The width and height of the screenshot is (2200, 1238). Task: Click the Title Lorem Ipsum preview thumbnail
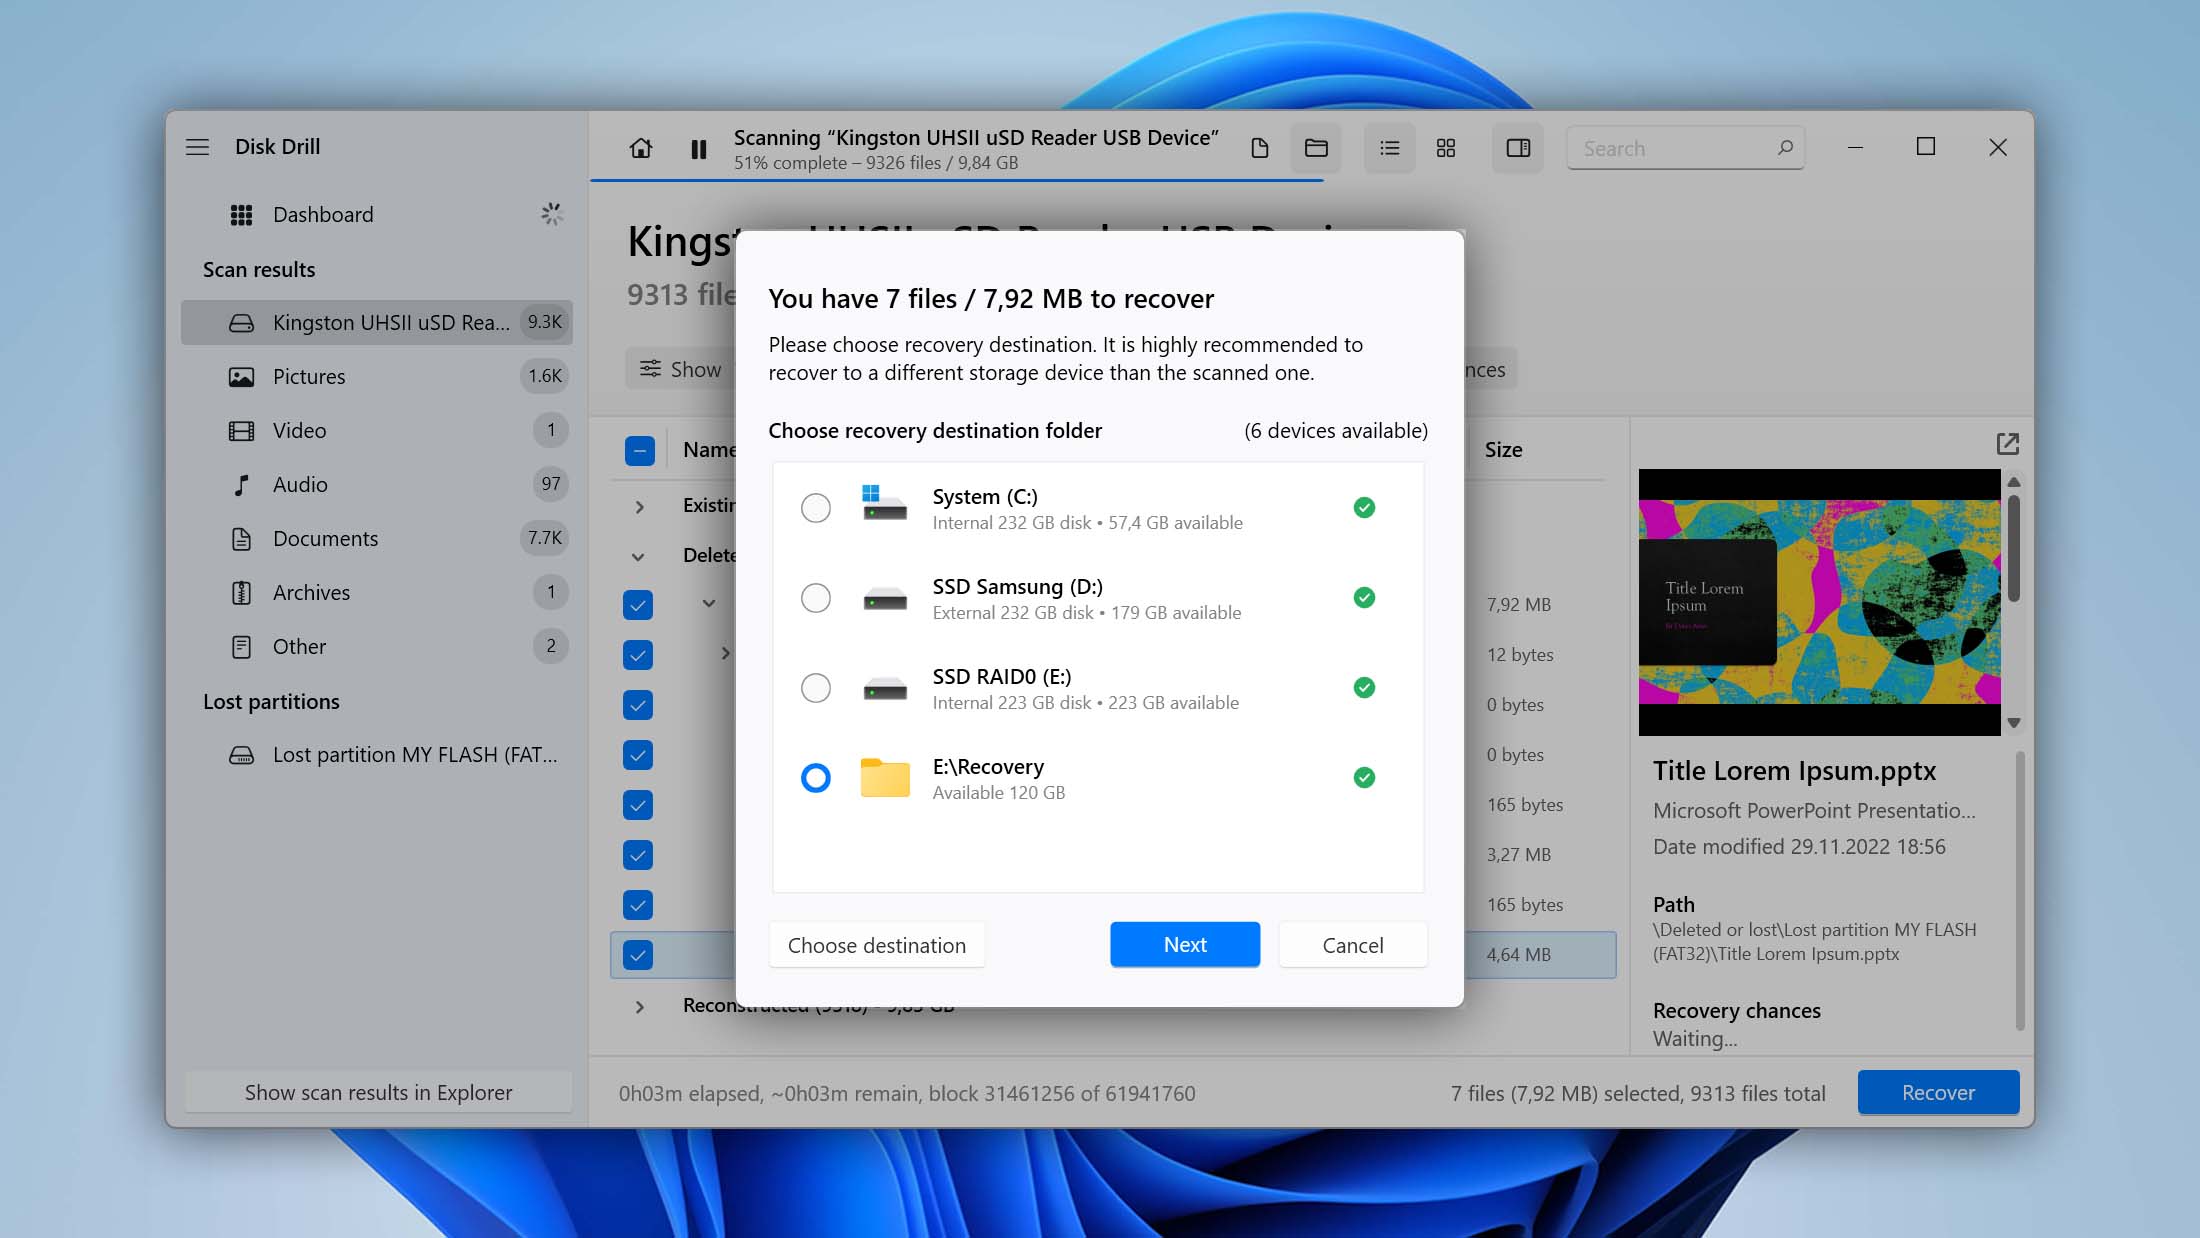tap(1819, 602)
